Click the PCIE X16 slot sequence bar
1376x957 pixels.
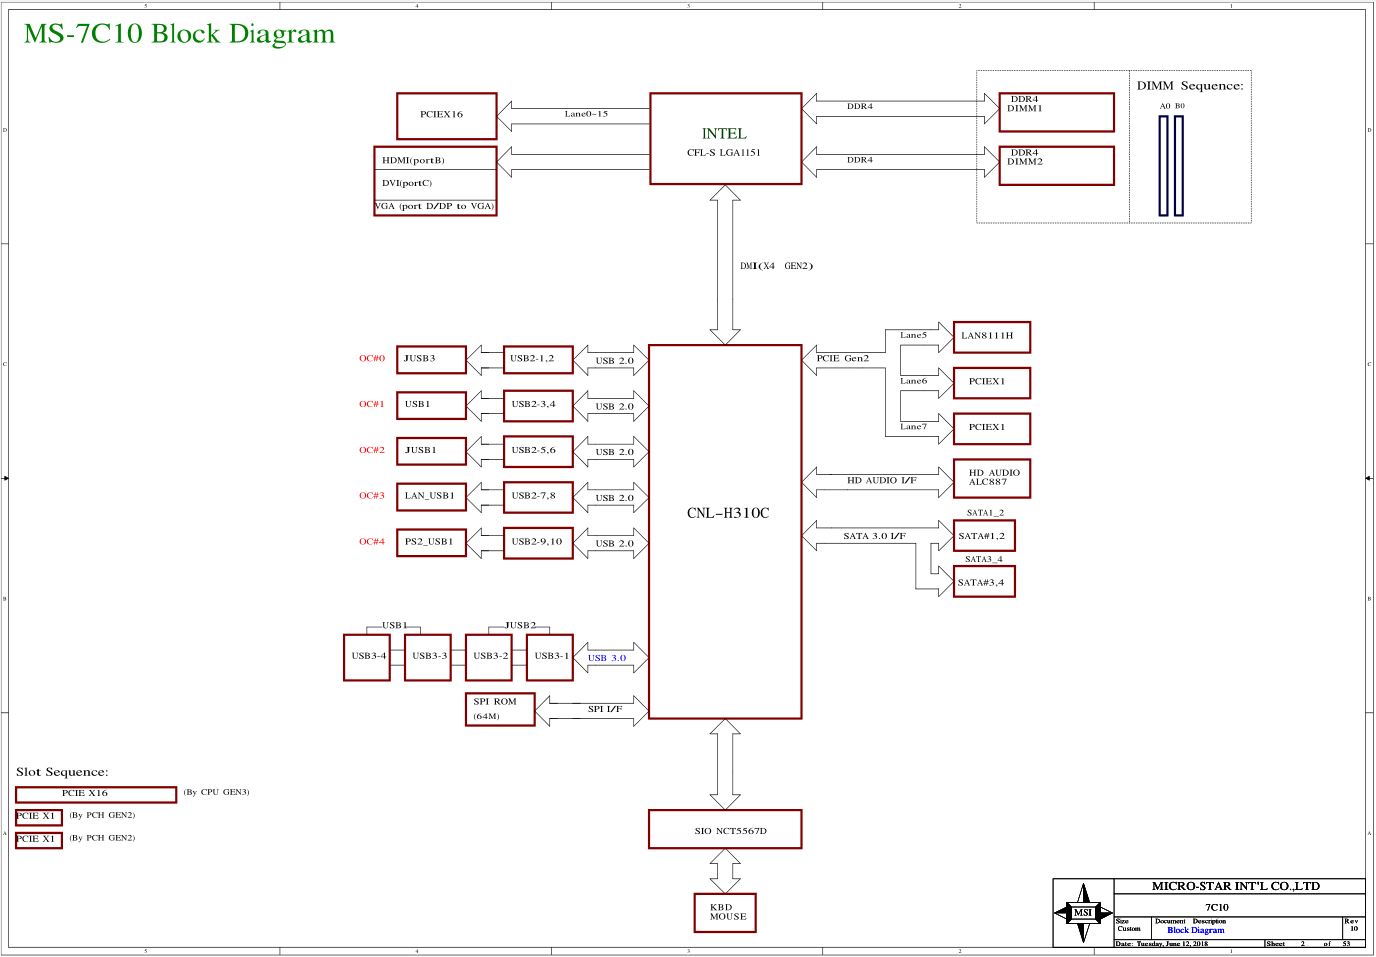click(x=96, y=795)
